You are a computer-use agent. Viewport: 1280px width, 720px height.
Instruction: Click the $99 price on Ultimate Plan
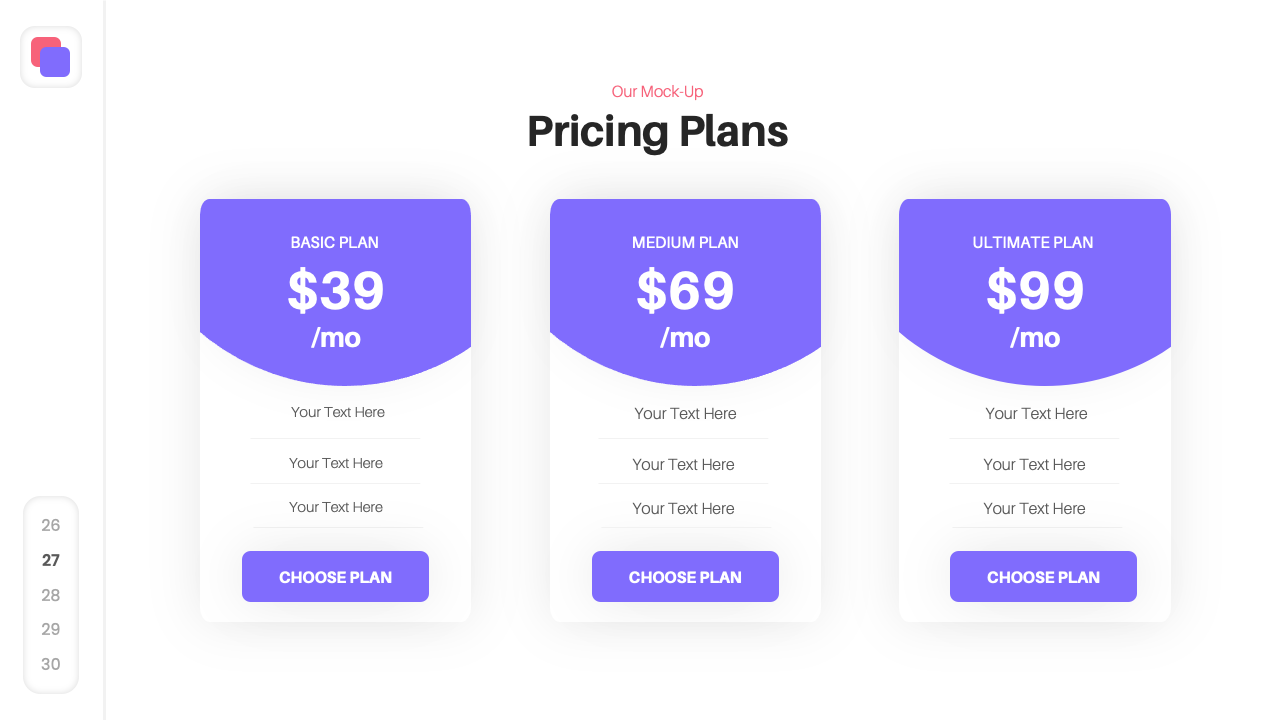tap(1035, 291)
